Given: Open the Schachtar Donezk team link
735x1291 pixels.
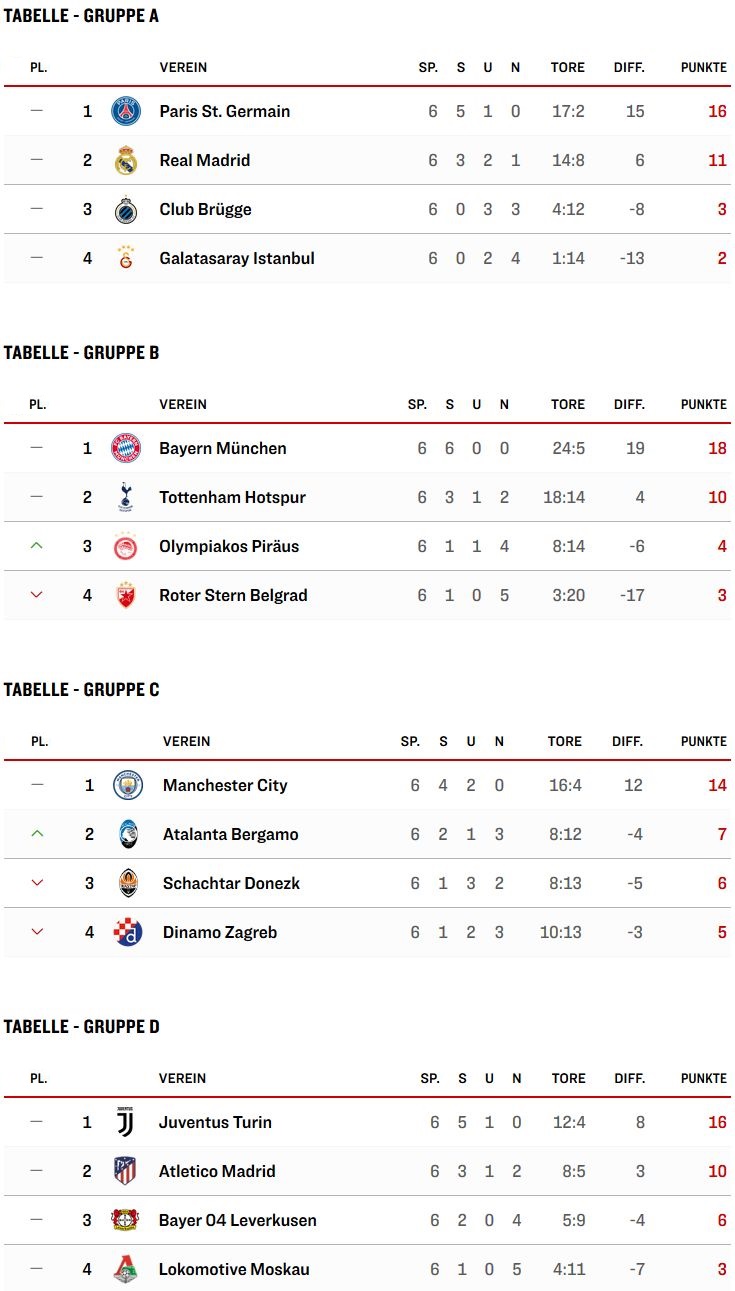Looking at the screenshot, I should click(x=231, y=883).
